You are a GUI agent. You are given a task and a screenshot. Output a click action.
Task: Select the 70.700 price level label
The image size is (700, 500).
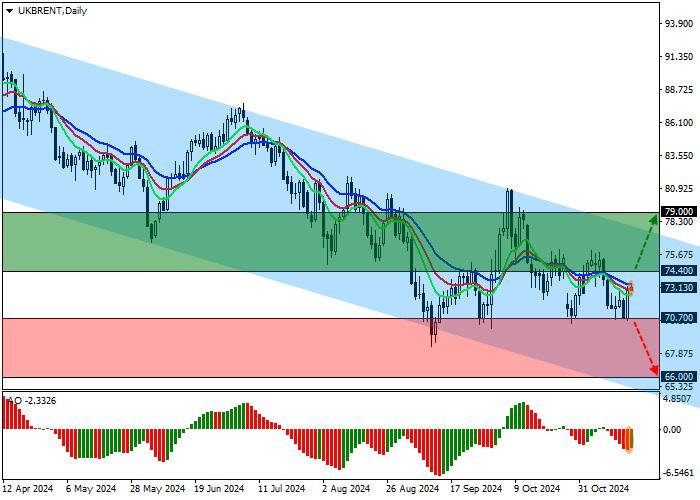[679, 318]
